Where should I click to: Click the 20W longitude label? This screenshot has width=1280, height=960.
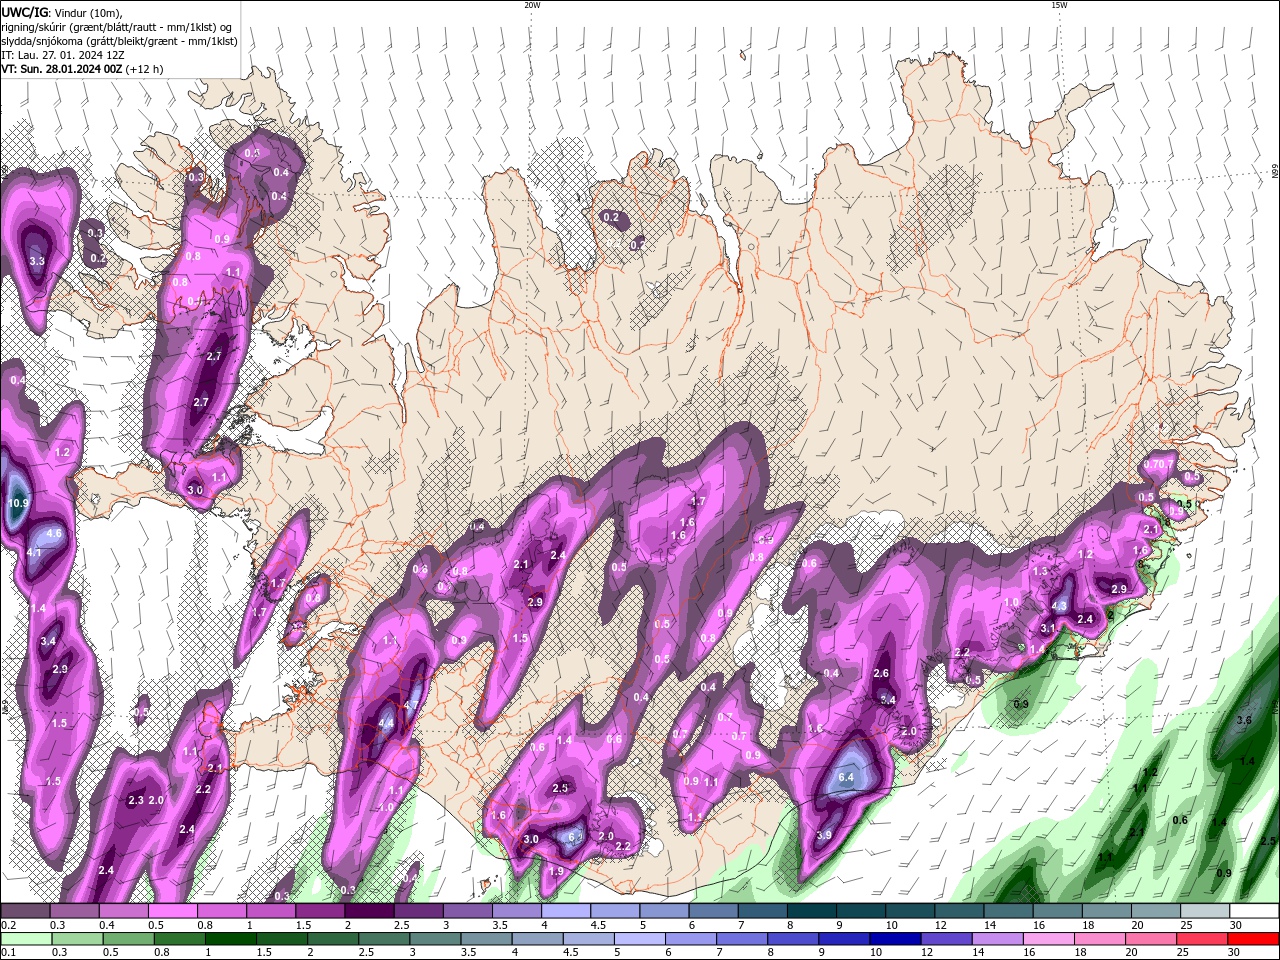point(532,5)
